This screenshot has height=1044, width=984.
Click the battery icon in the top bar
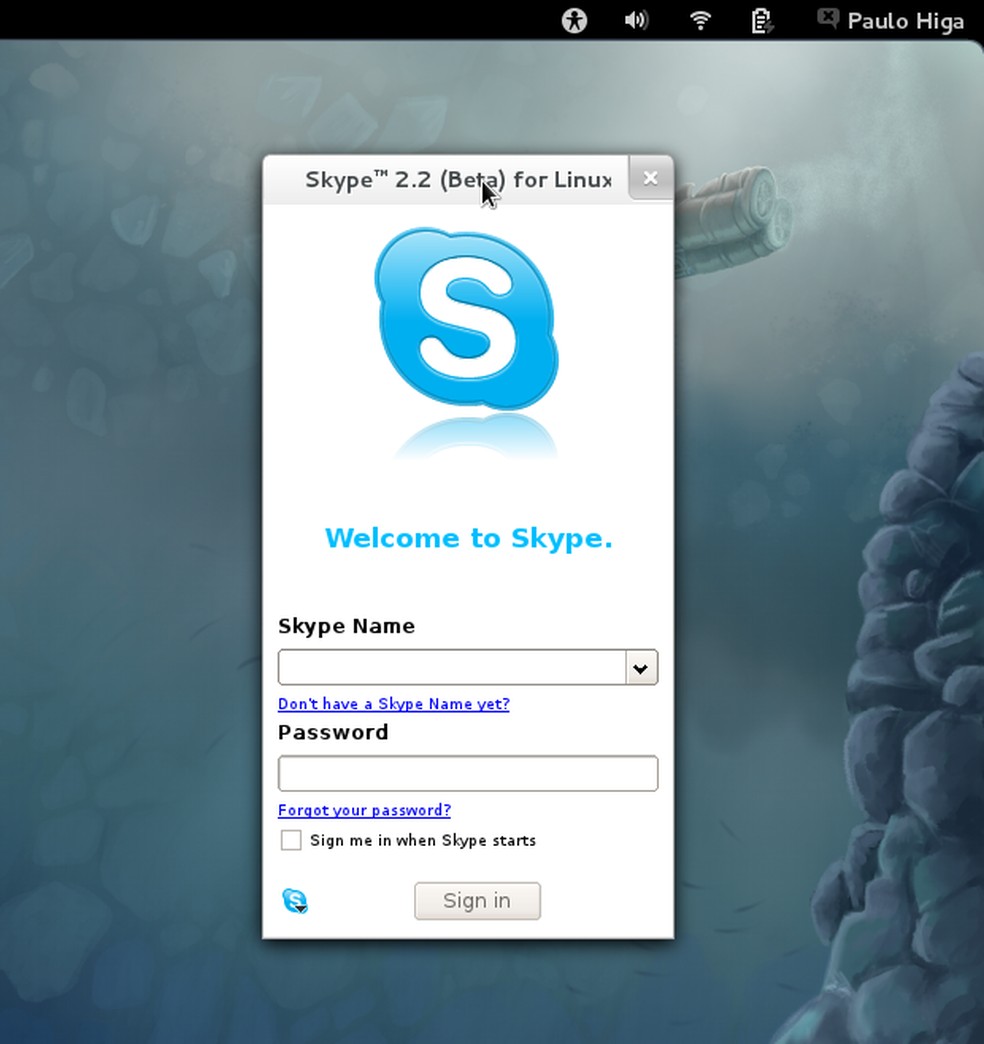(761, 20)
